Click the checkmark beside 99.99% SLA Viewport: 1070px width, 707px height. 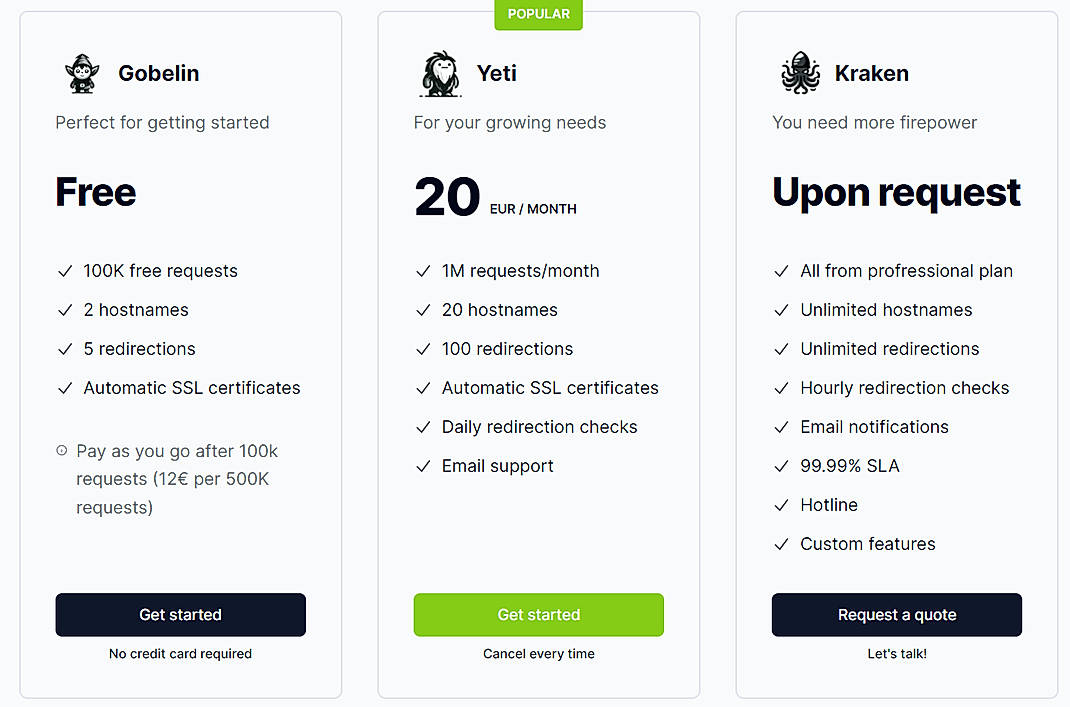781,465
